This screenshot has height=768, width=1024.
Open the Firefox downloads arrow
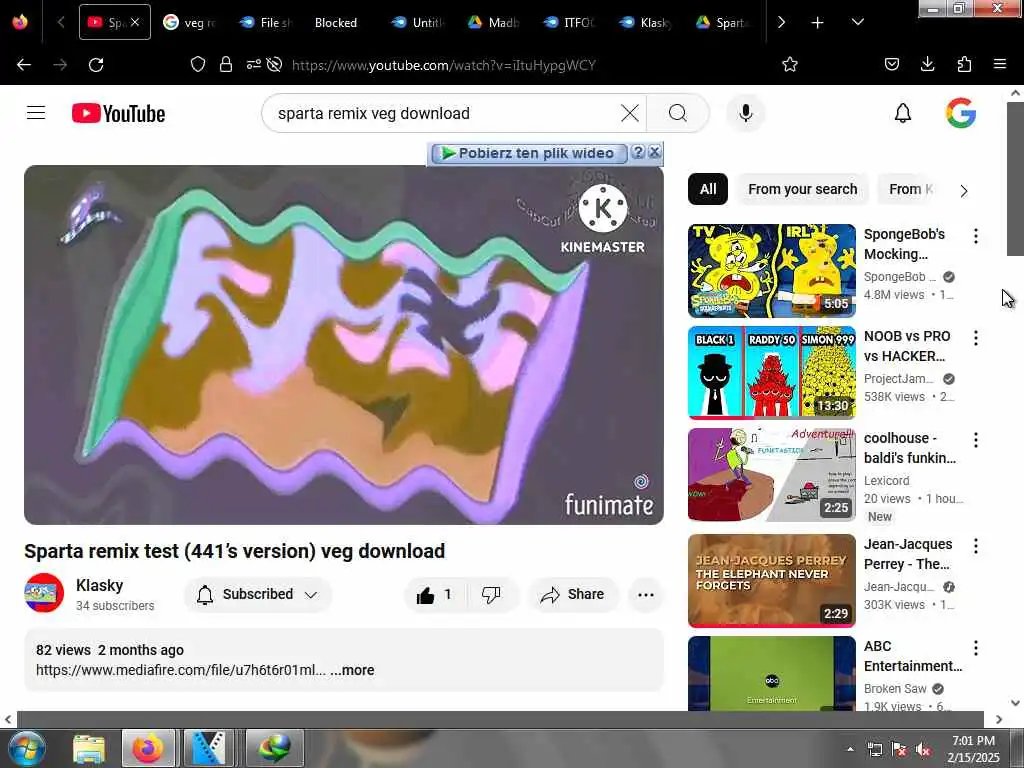[927, 64]
